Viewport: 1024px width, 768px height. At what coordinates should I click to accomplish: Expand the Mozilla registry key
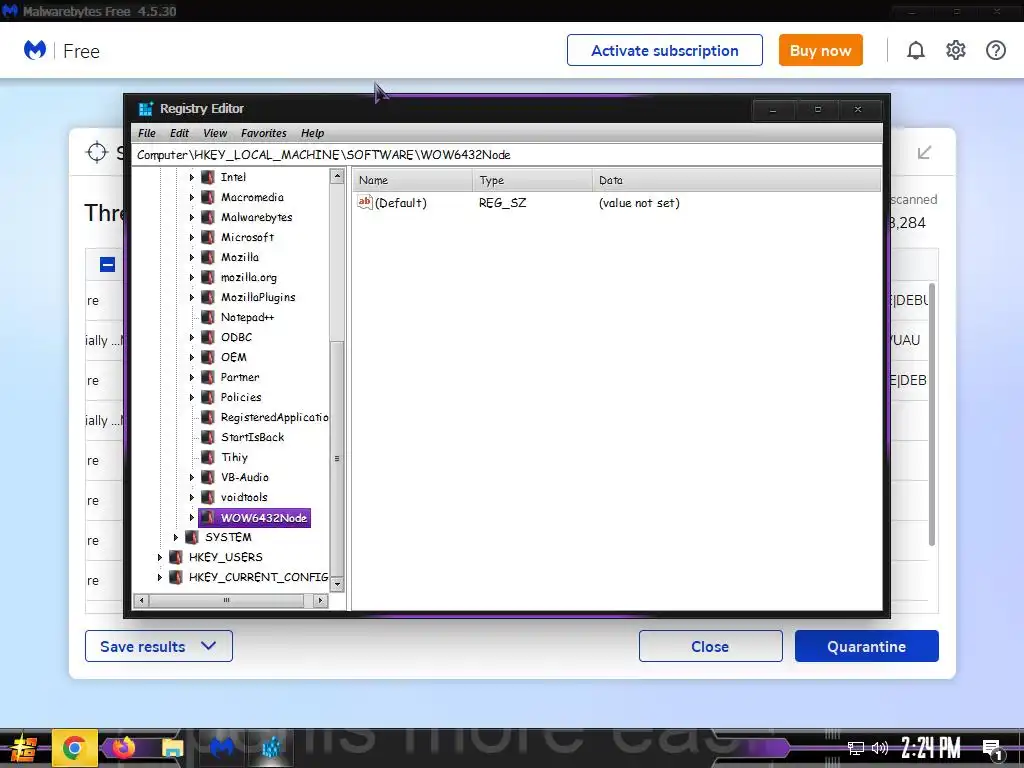pyautogui.click(x=191, y=257)
